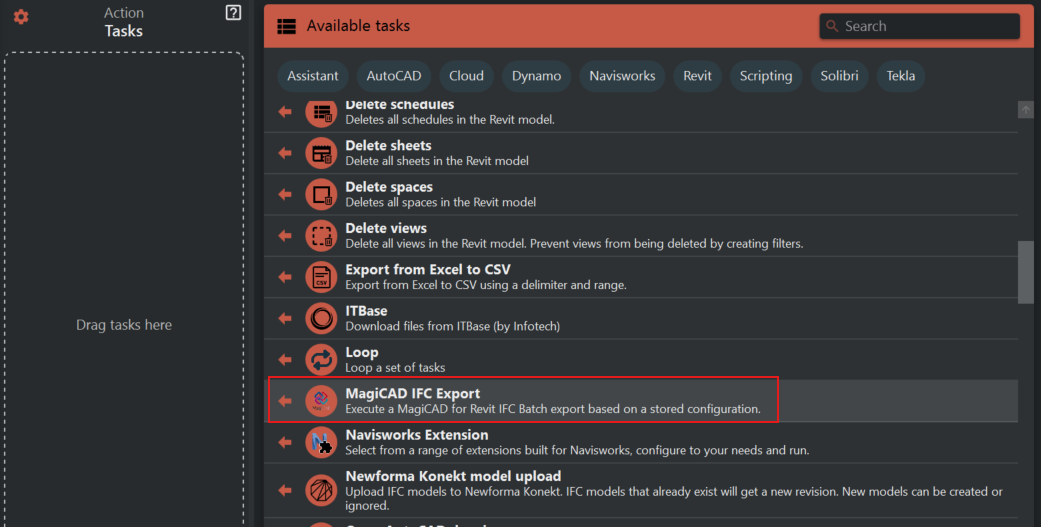Select the Navisworks Extension title
Screen dimensions: 1041x527
click(417, 435)
